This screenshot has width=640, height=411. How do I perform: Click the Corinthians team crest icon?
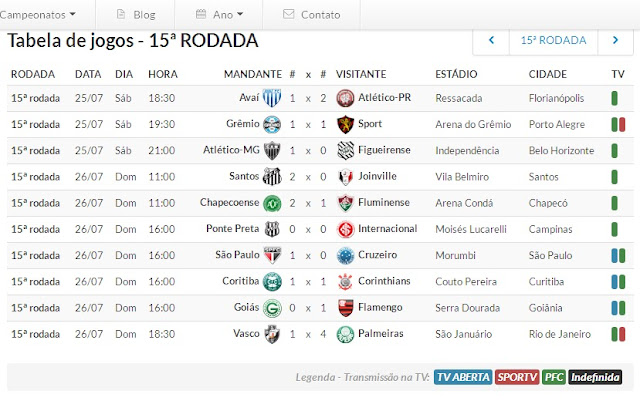click(x=345, y=281)
